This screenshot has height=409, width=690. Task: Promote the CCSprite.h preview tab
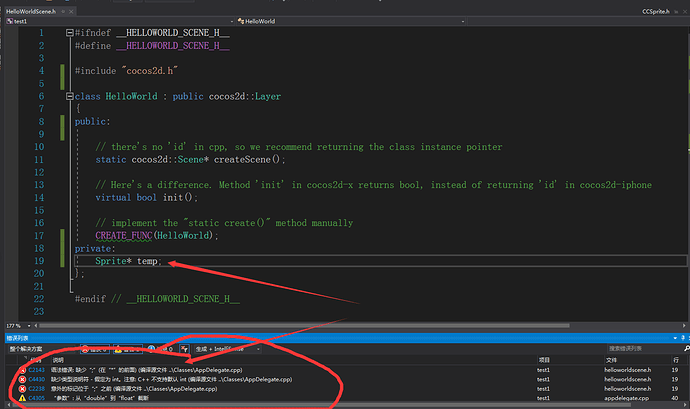[677, 12]
